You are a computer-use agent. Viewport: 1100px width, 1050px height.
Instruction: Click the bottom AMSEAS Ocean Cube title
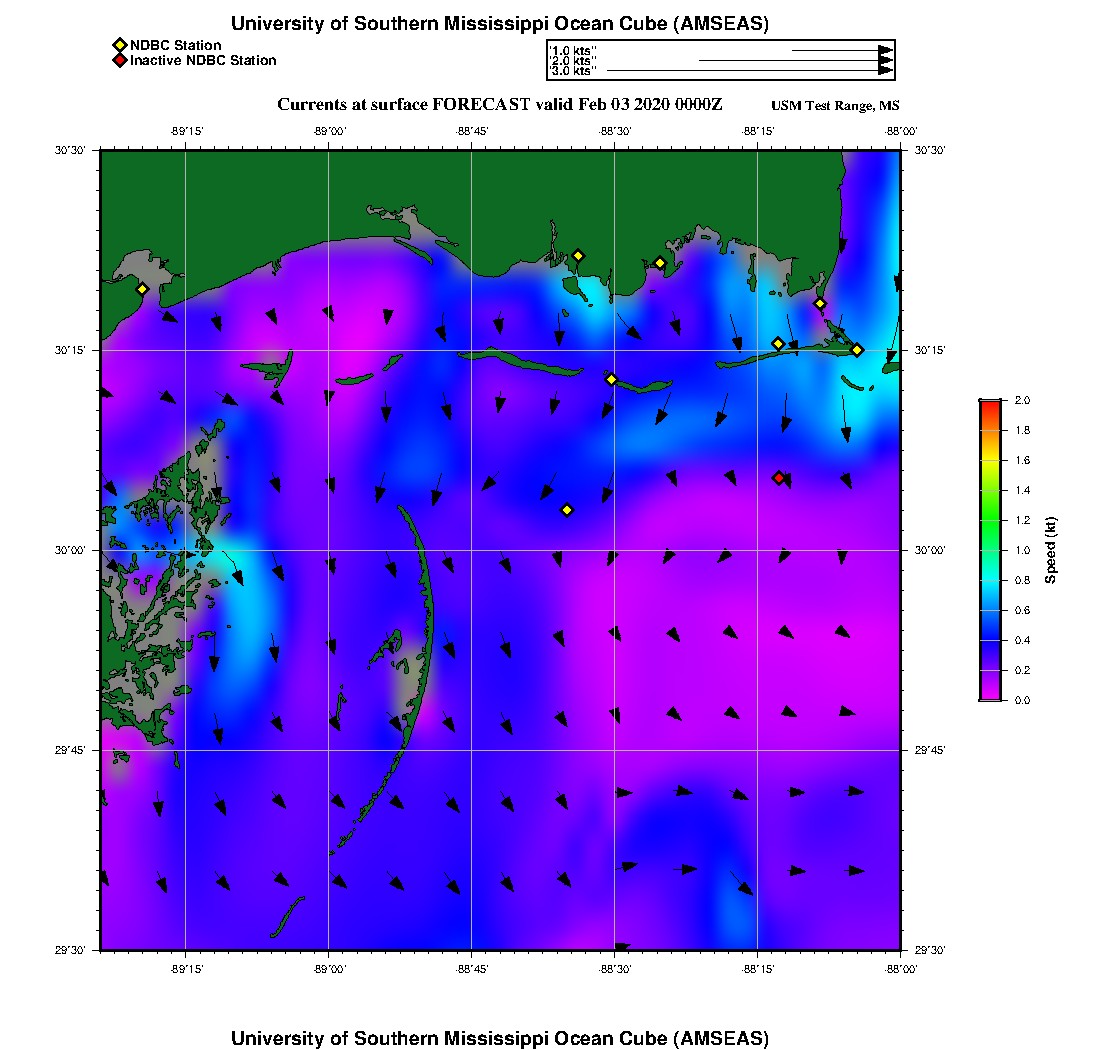click(500, 1038)
